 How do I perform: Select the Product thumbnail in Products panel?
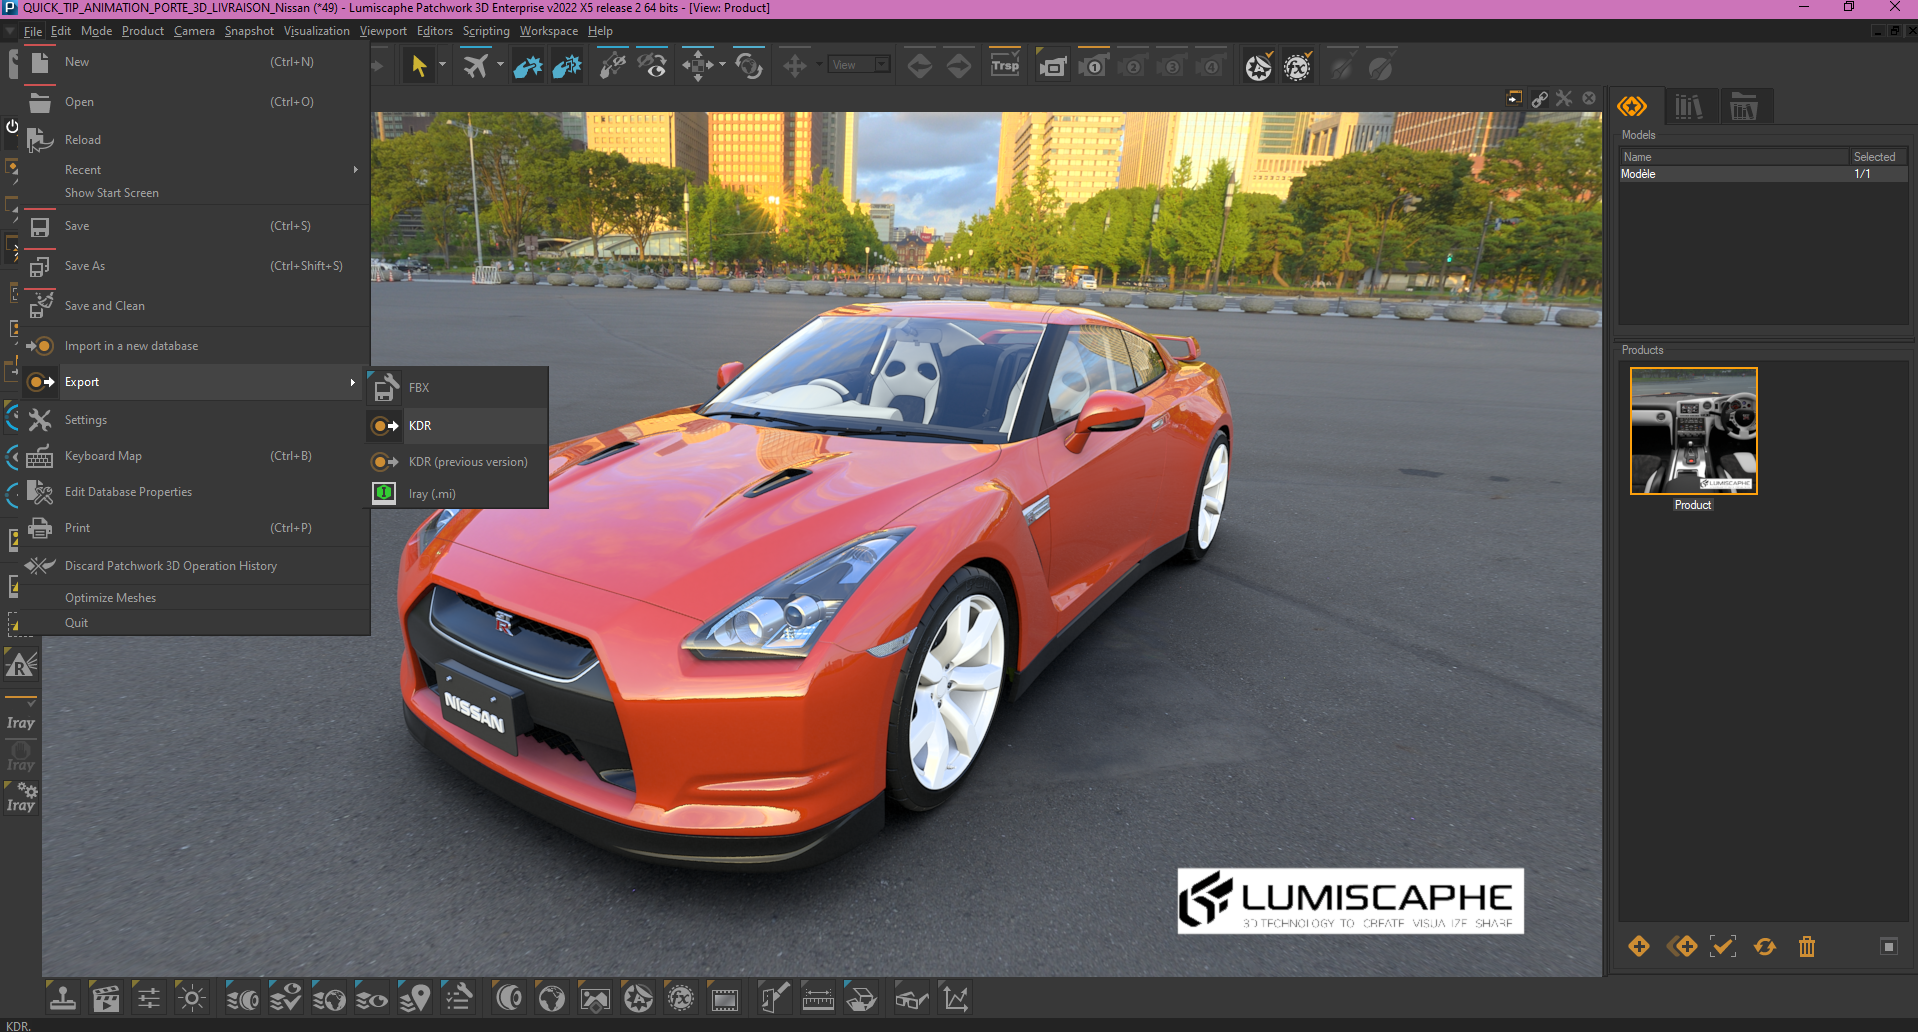1693,431
